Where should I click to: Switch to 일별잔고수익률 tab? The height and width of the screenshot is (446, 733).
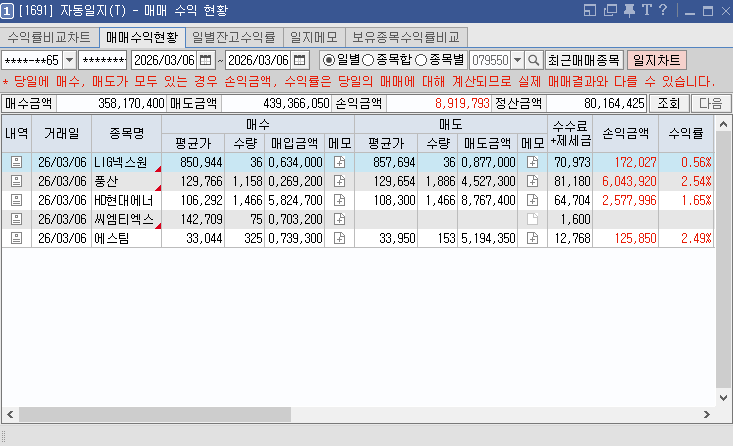click(234, 37)
